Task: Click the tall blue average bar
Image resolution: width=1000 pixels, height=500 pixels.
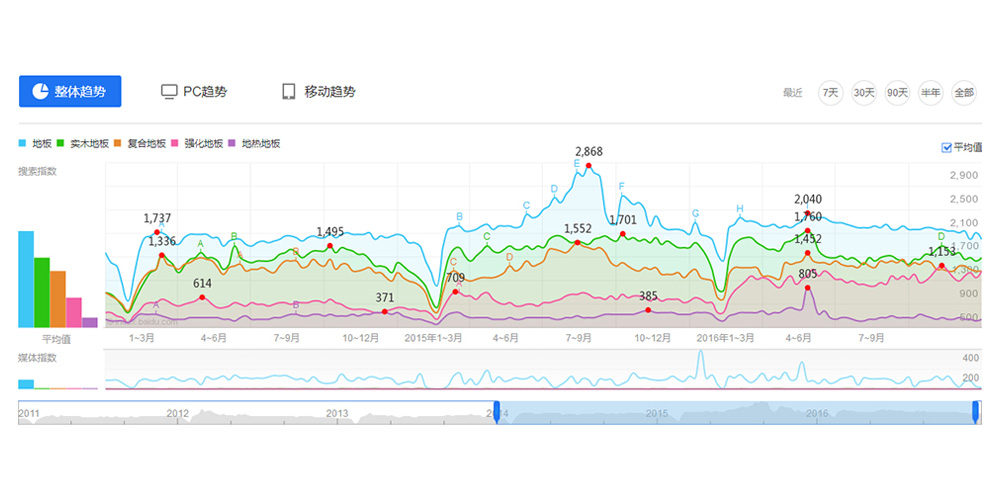Action: 26,279
